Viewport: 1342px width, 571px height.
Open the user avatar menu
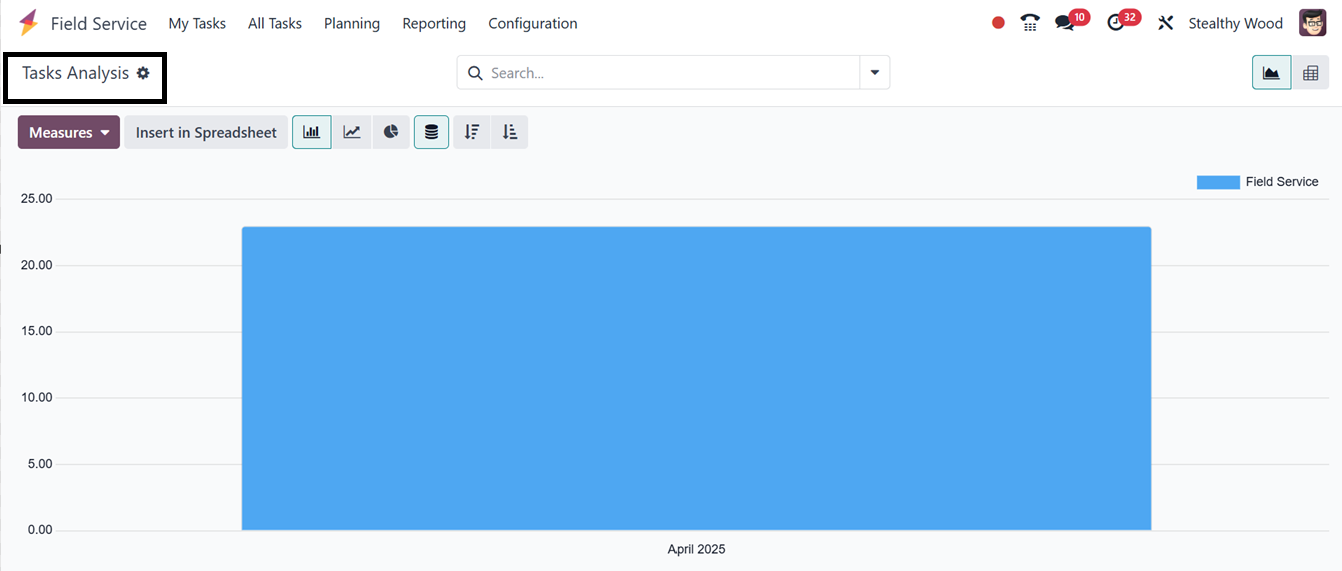coord(1313,23)
